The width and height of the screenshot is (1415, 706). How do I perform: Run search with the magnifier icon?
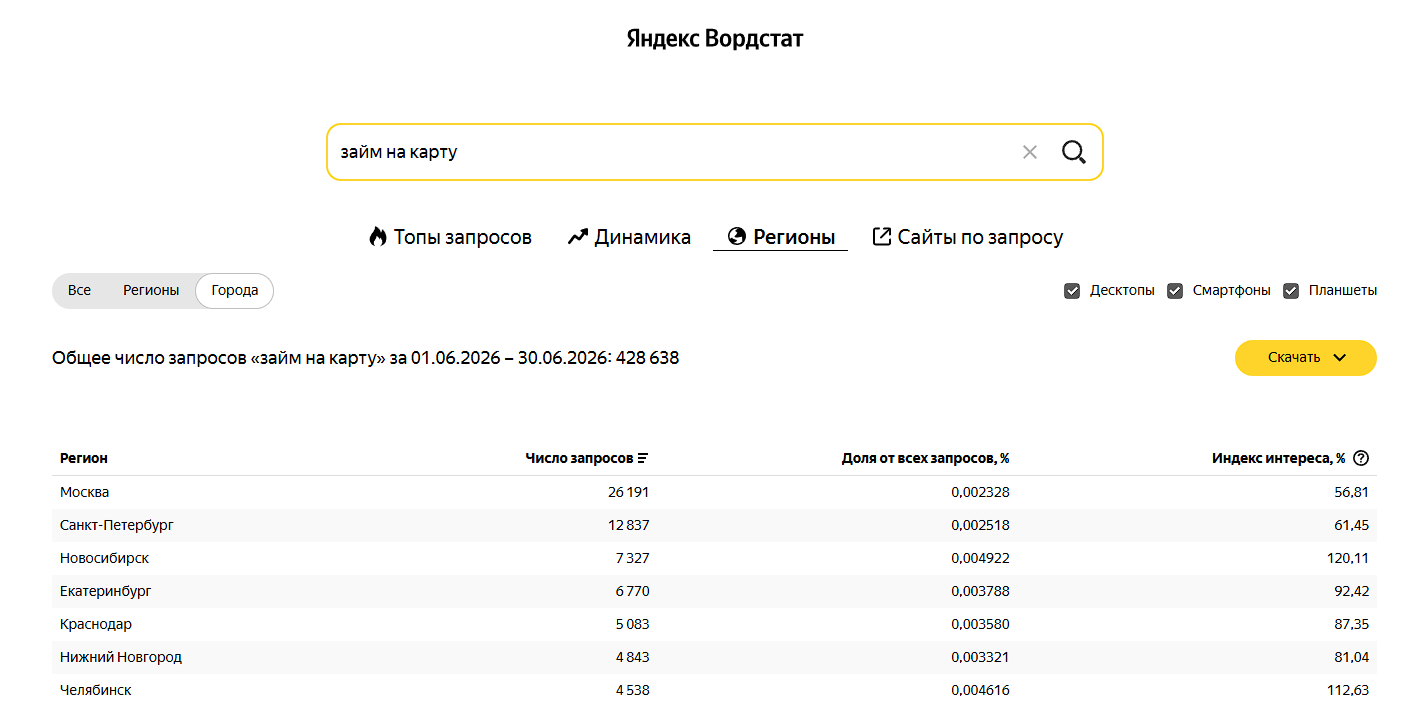tap(1074, 152)
